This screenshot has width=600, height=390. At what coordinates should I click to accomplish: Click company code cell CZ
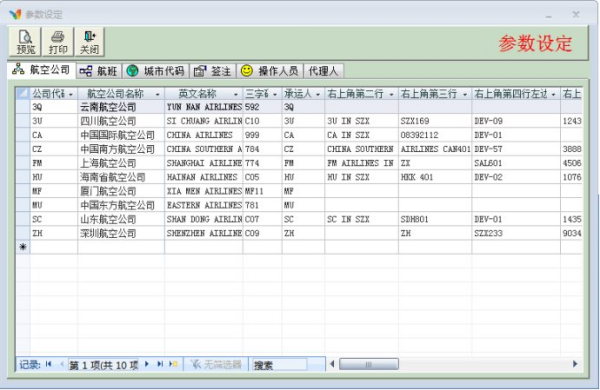pos(54,149)
